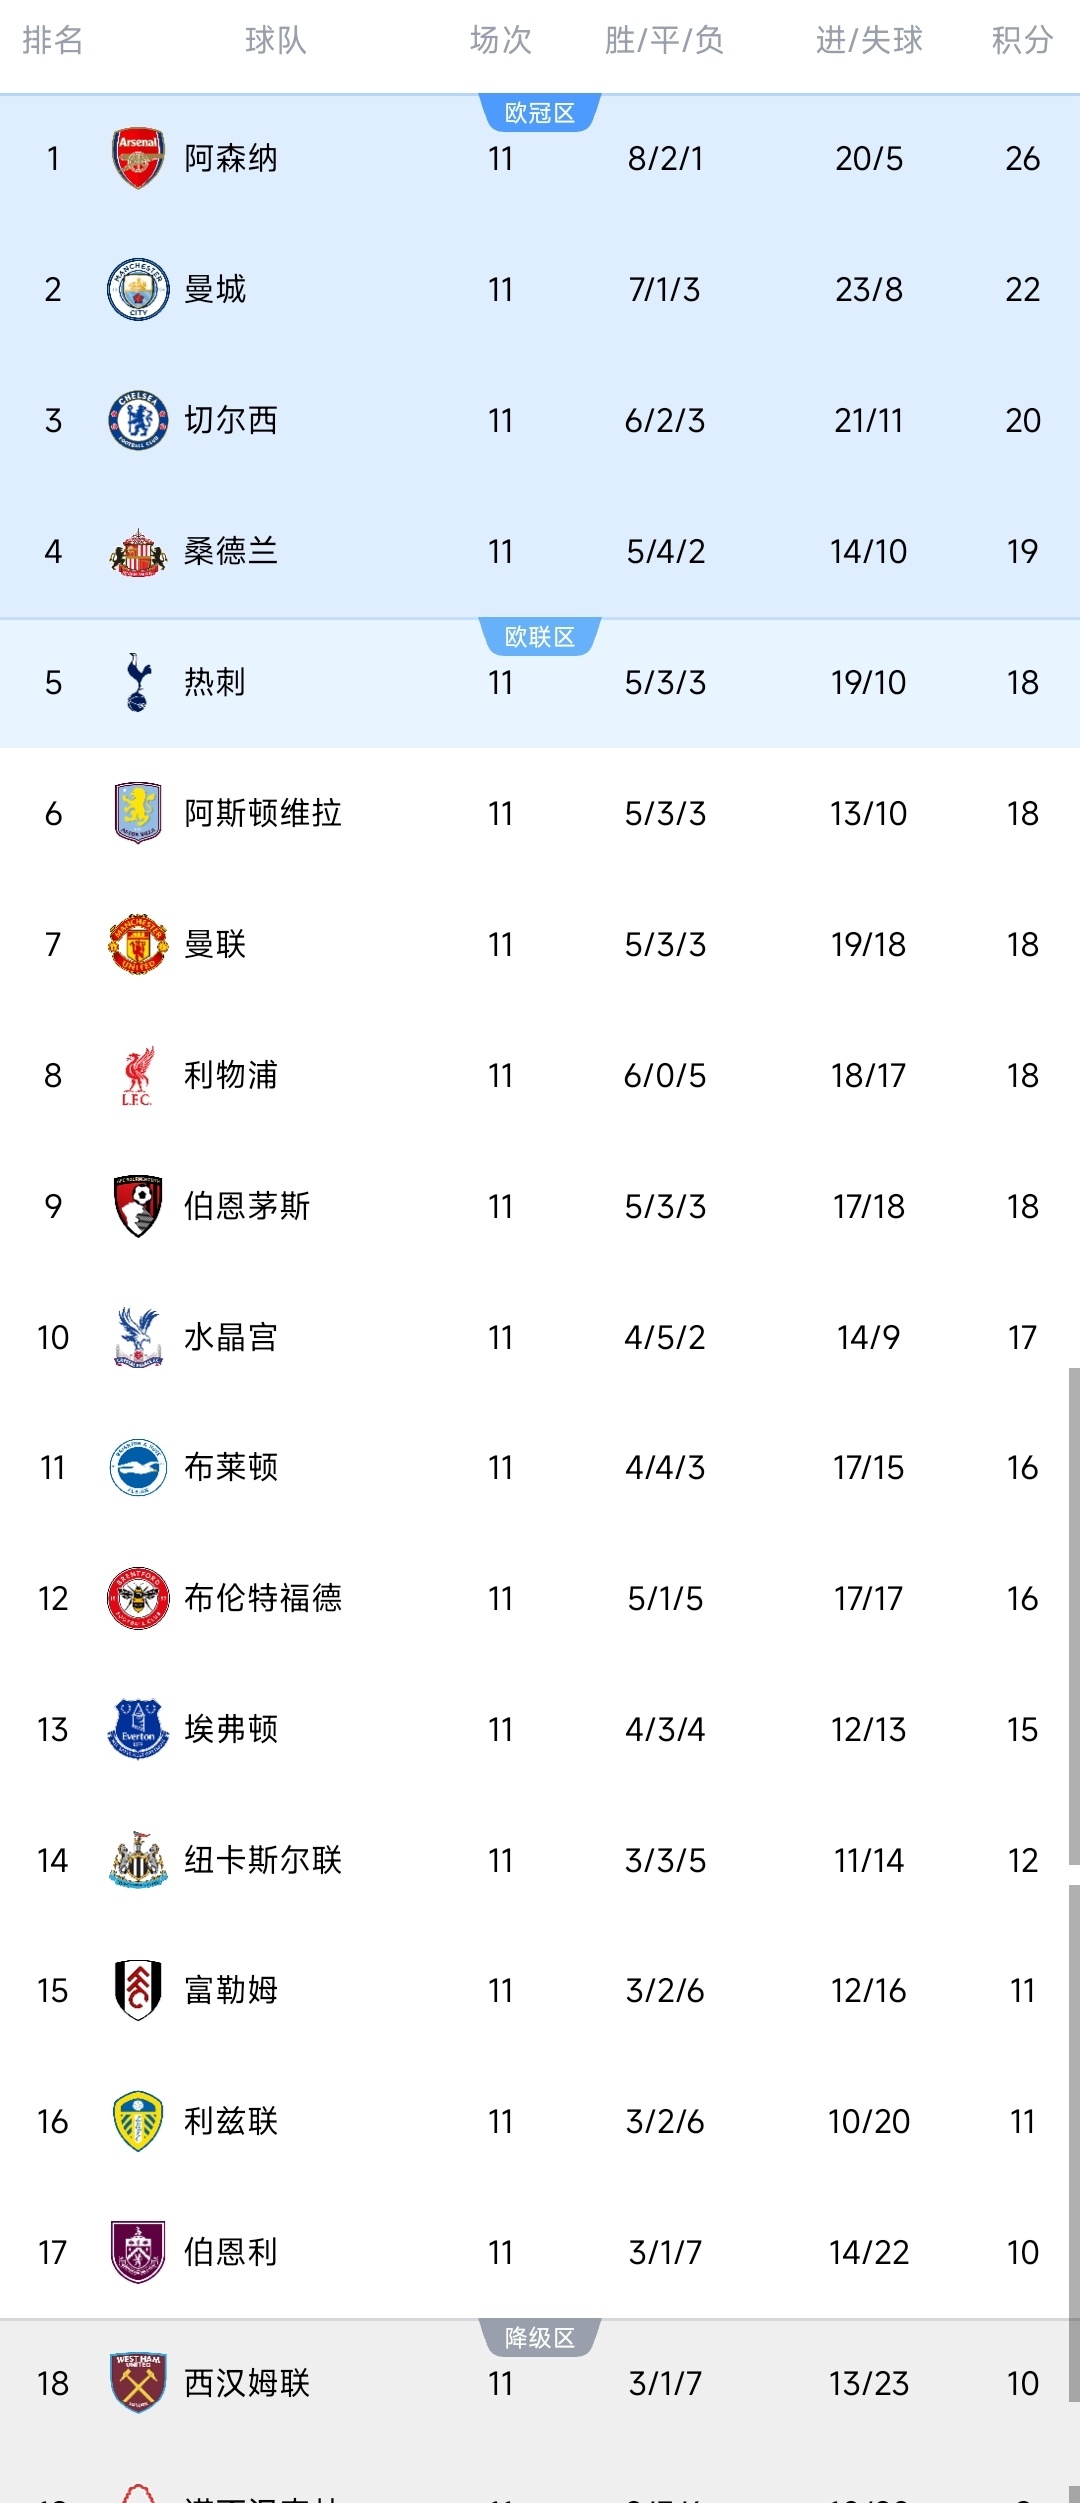Click the Manchester United badge
This screenshot has height=2503, width=1080.
click(138, 944)
